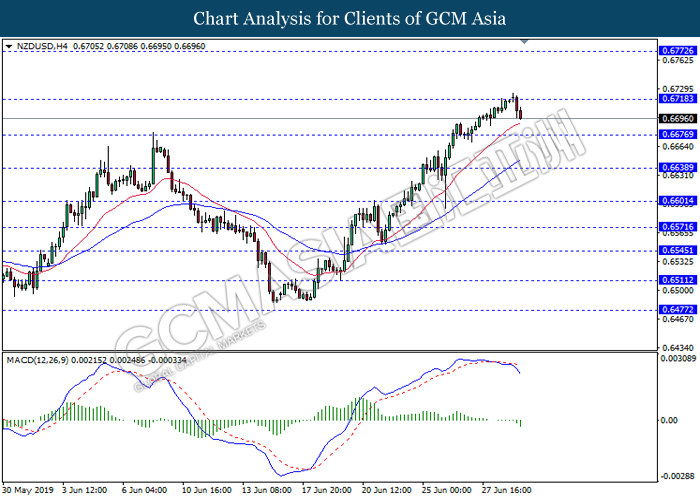Click the 3 Jun 12:00 time label
The width and height of the screenshot is (700, 500).
(x=85, y=490)
